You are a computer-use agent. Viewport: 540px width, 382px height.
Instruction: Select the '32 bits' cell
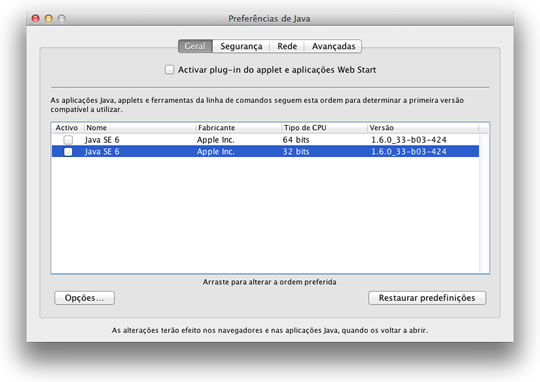[296, 152]
